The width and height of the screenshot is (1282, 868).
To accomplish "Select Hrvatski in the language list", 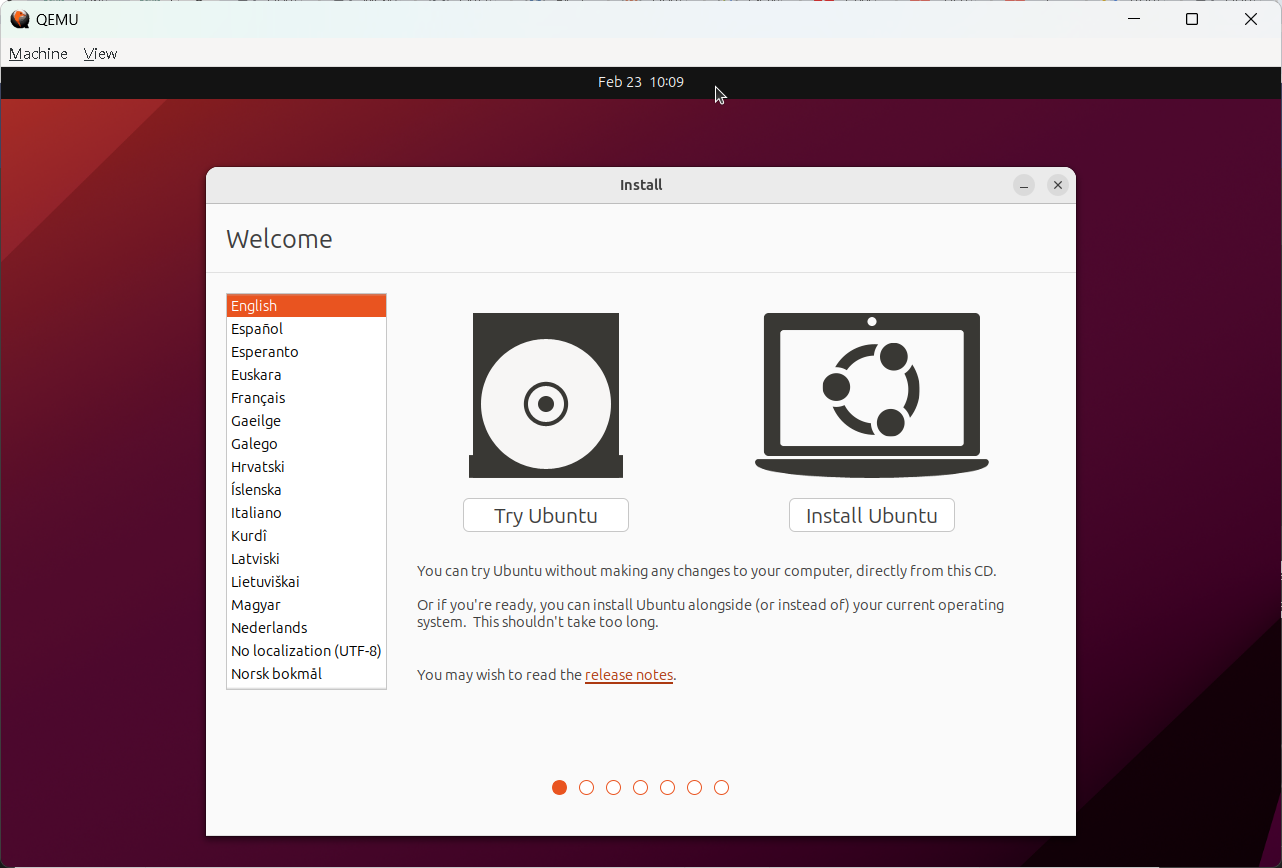I will click(306, 467).
